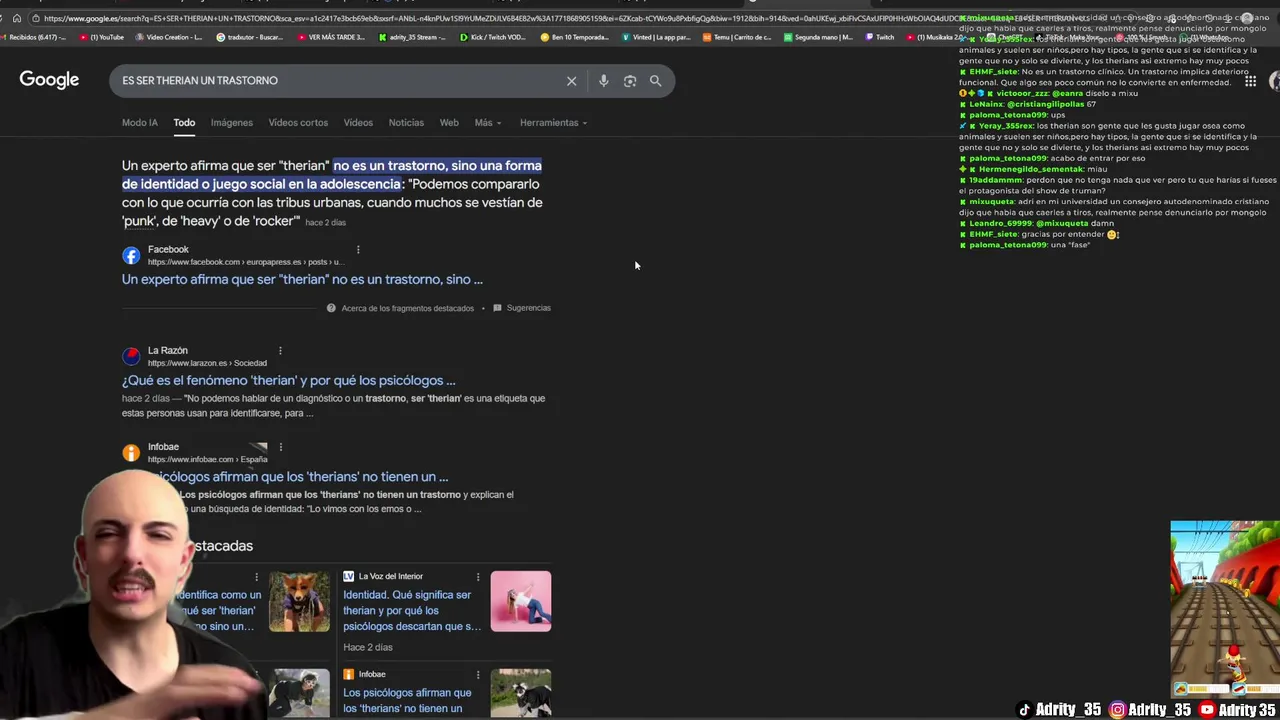Go to the Google logo homepage
The image size is (1280, 720).
tap(49, 80)
